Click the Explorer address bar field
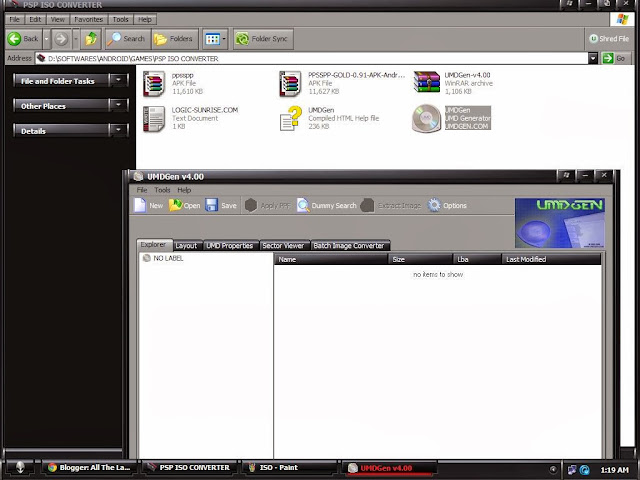Viewport: 640px width, 480px height. (312, 58)
